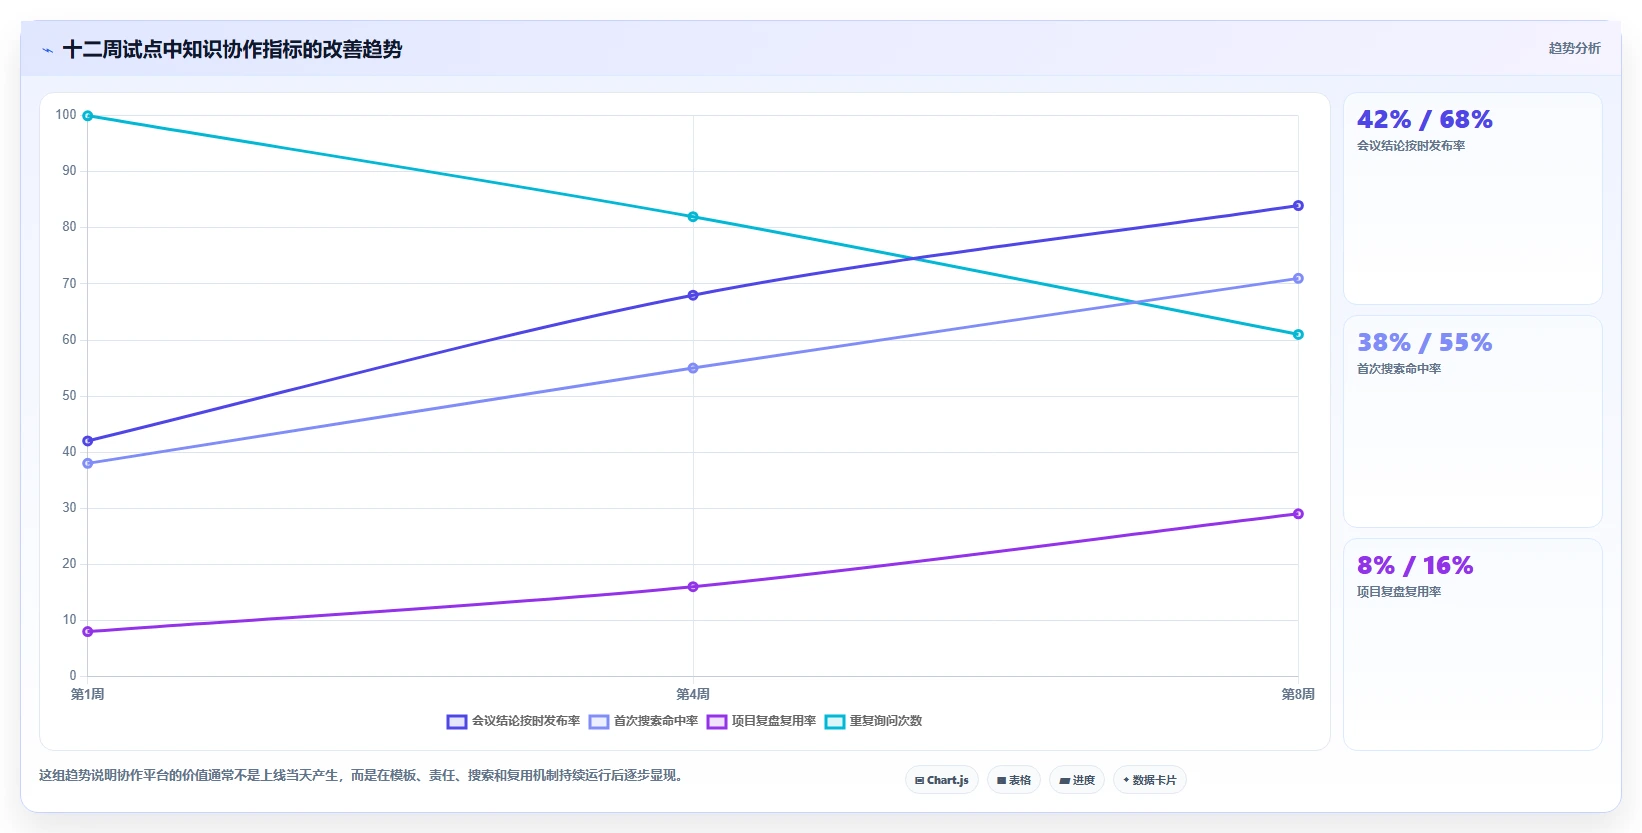Image resolution: width=1642 pixels, height=833 pixels.
Task: Click the 项目复盘复用率 point at 第4周
Action: tap(693, 587)
